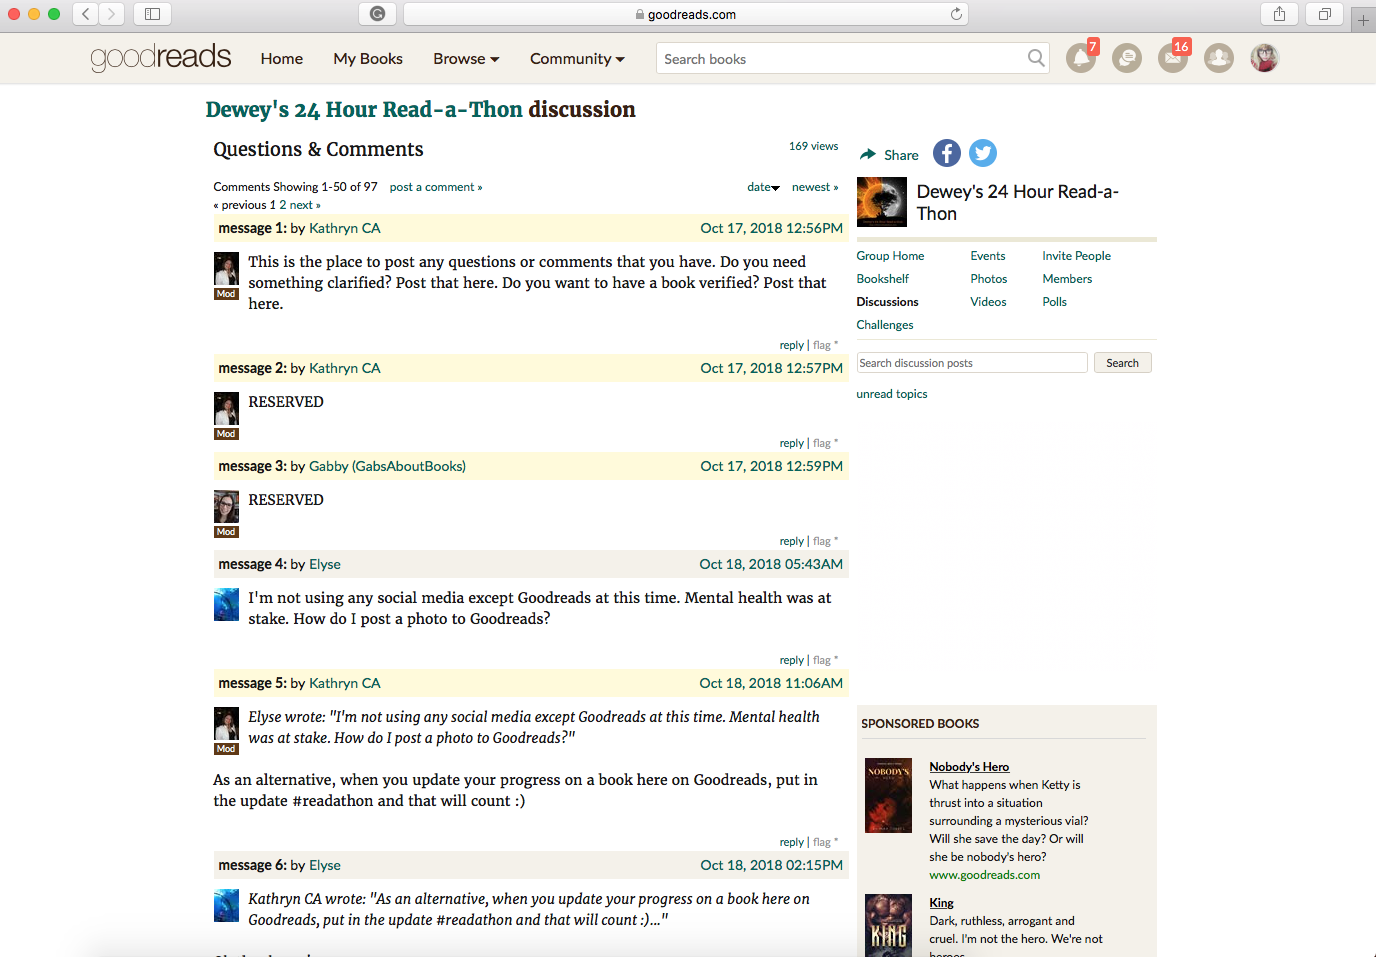Expand the Community dropdown menu
The image size is (1376, 957).
click(576, 59)
